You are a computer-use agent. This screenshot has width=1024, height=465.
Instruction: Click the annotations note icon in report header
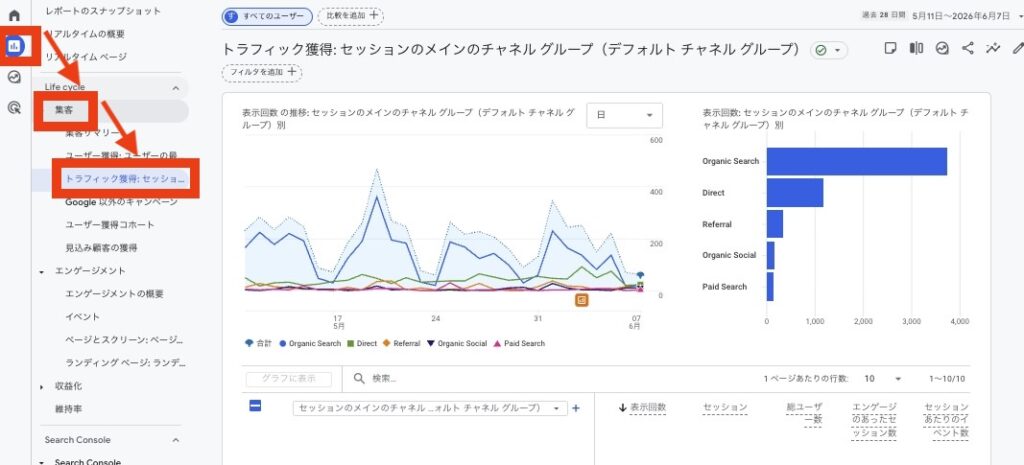click(x=889, y=48)
